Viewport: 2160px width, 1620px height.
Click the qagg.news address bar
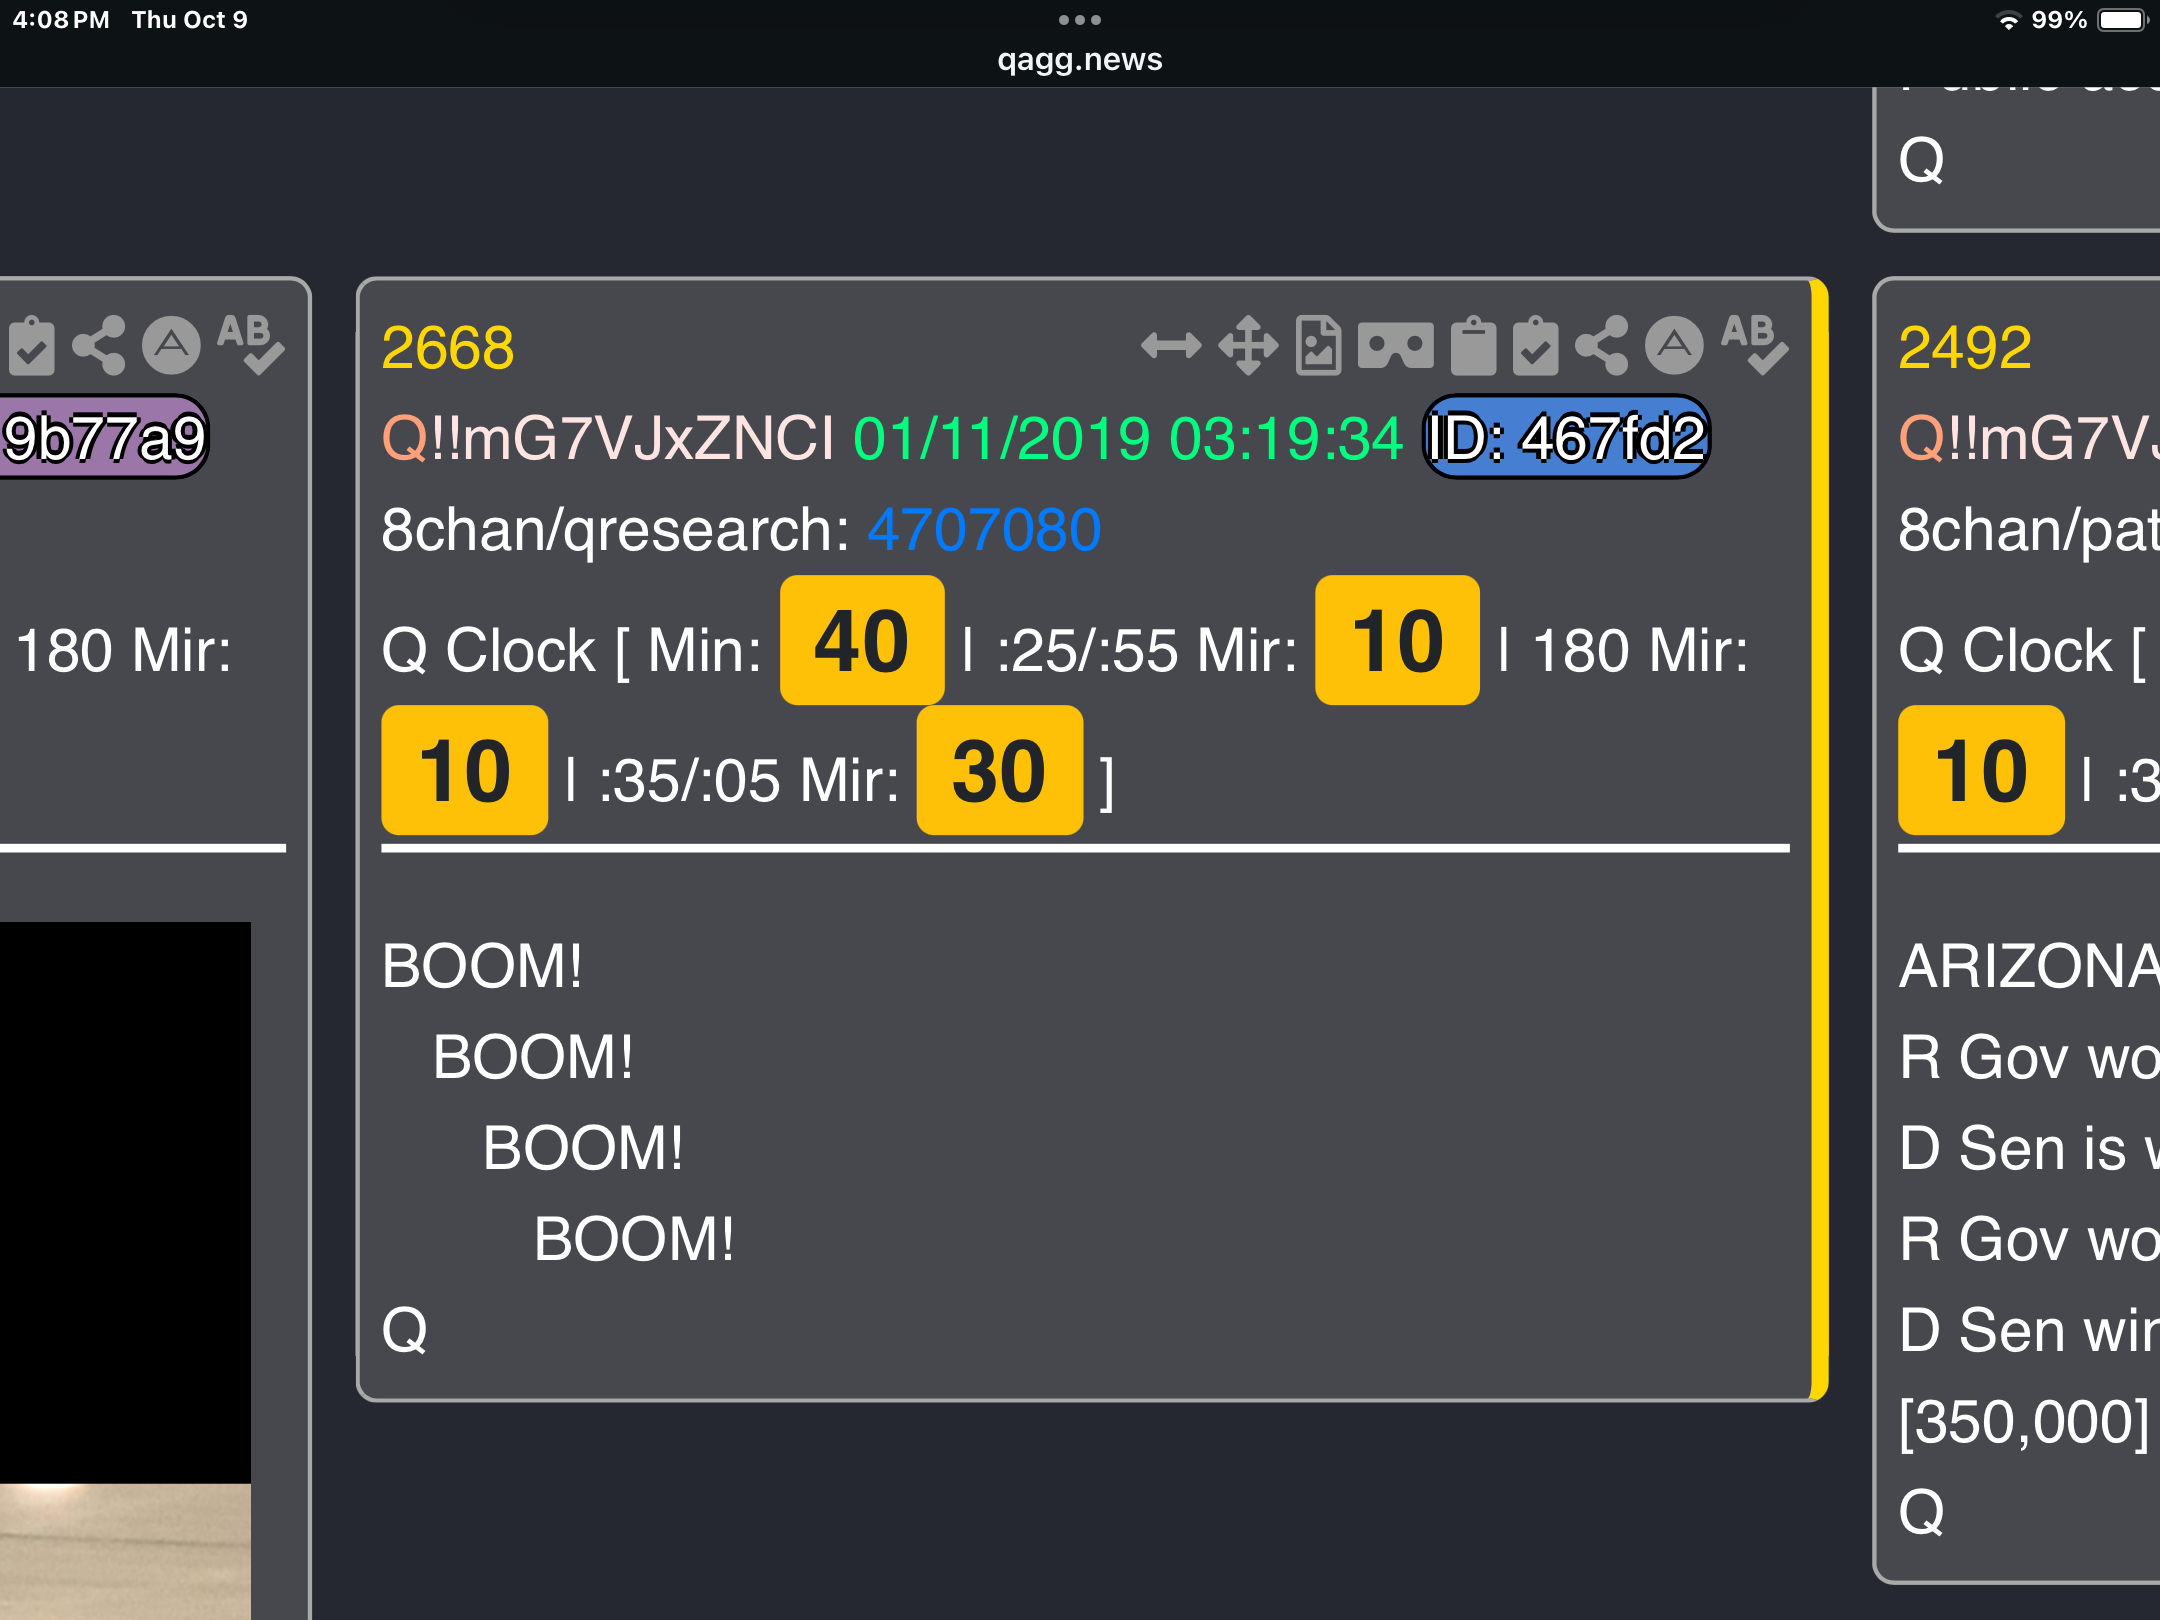point(1079,60)
